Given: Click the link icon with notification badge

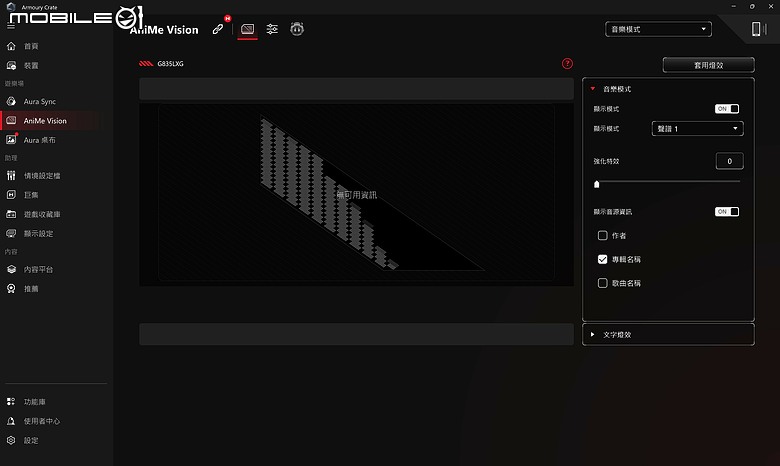Looking at the screenshot, I should coord(218,29).
